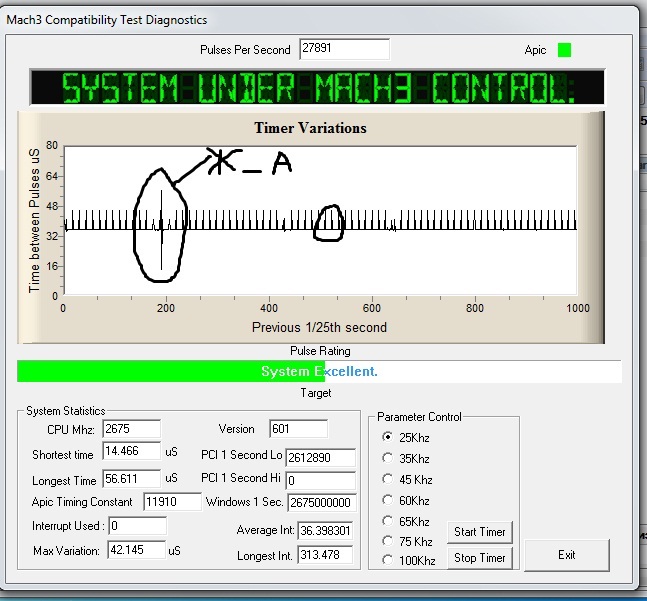Click the green Apic indicator light
This screenshot has height=601, width=647.
(564, 50)
